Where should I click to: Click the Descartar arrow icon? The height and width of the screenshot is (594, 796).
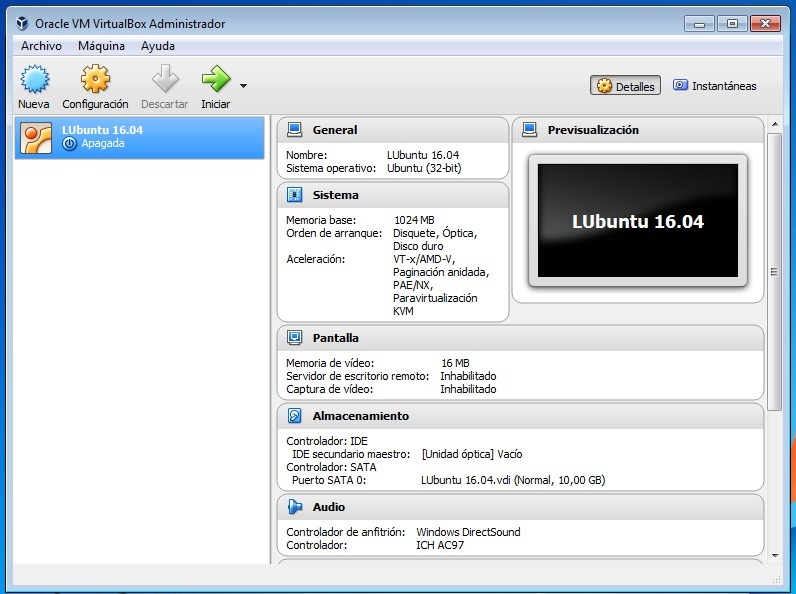point(165,79)
